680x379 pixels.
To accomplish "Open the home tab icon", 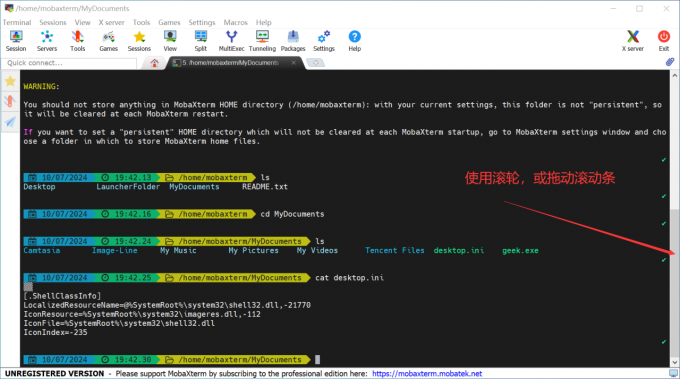I will [154, 63].
